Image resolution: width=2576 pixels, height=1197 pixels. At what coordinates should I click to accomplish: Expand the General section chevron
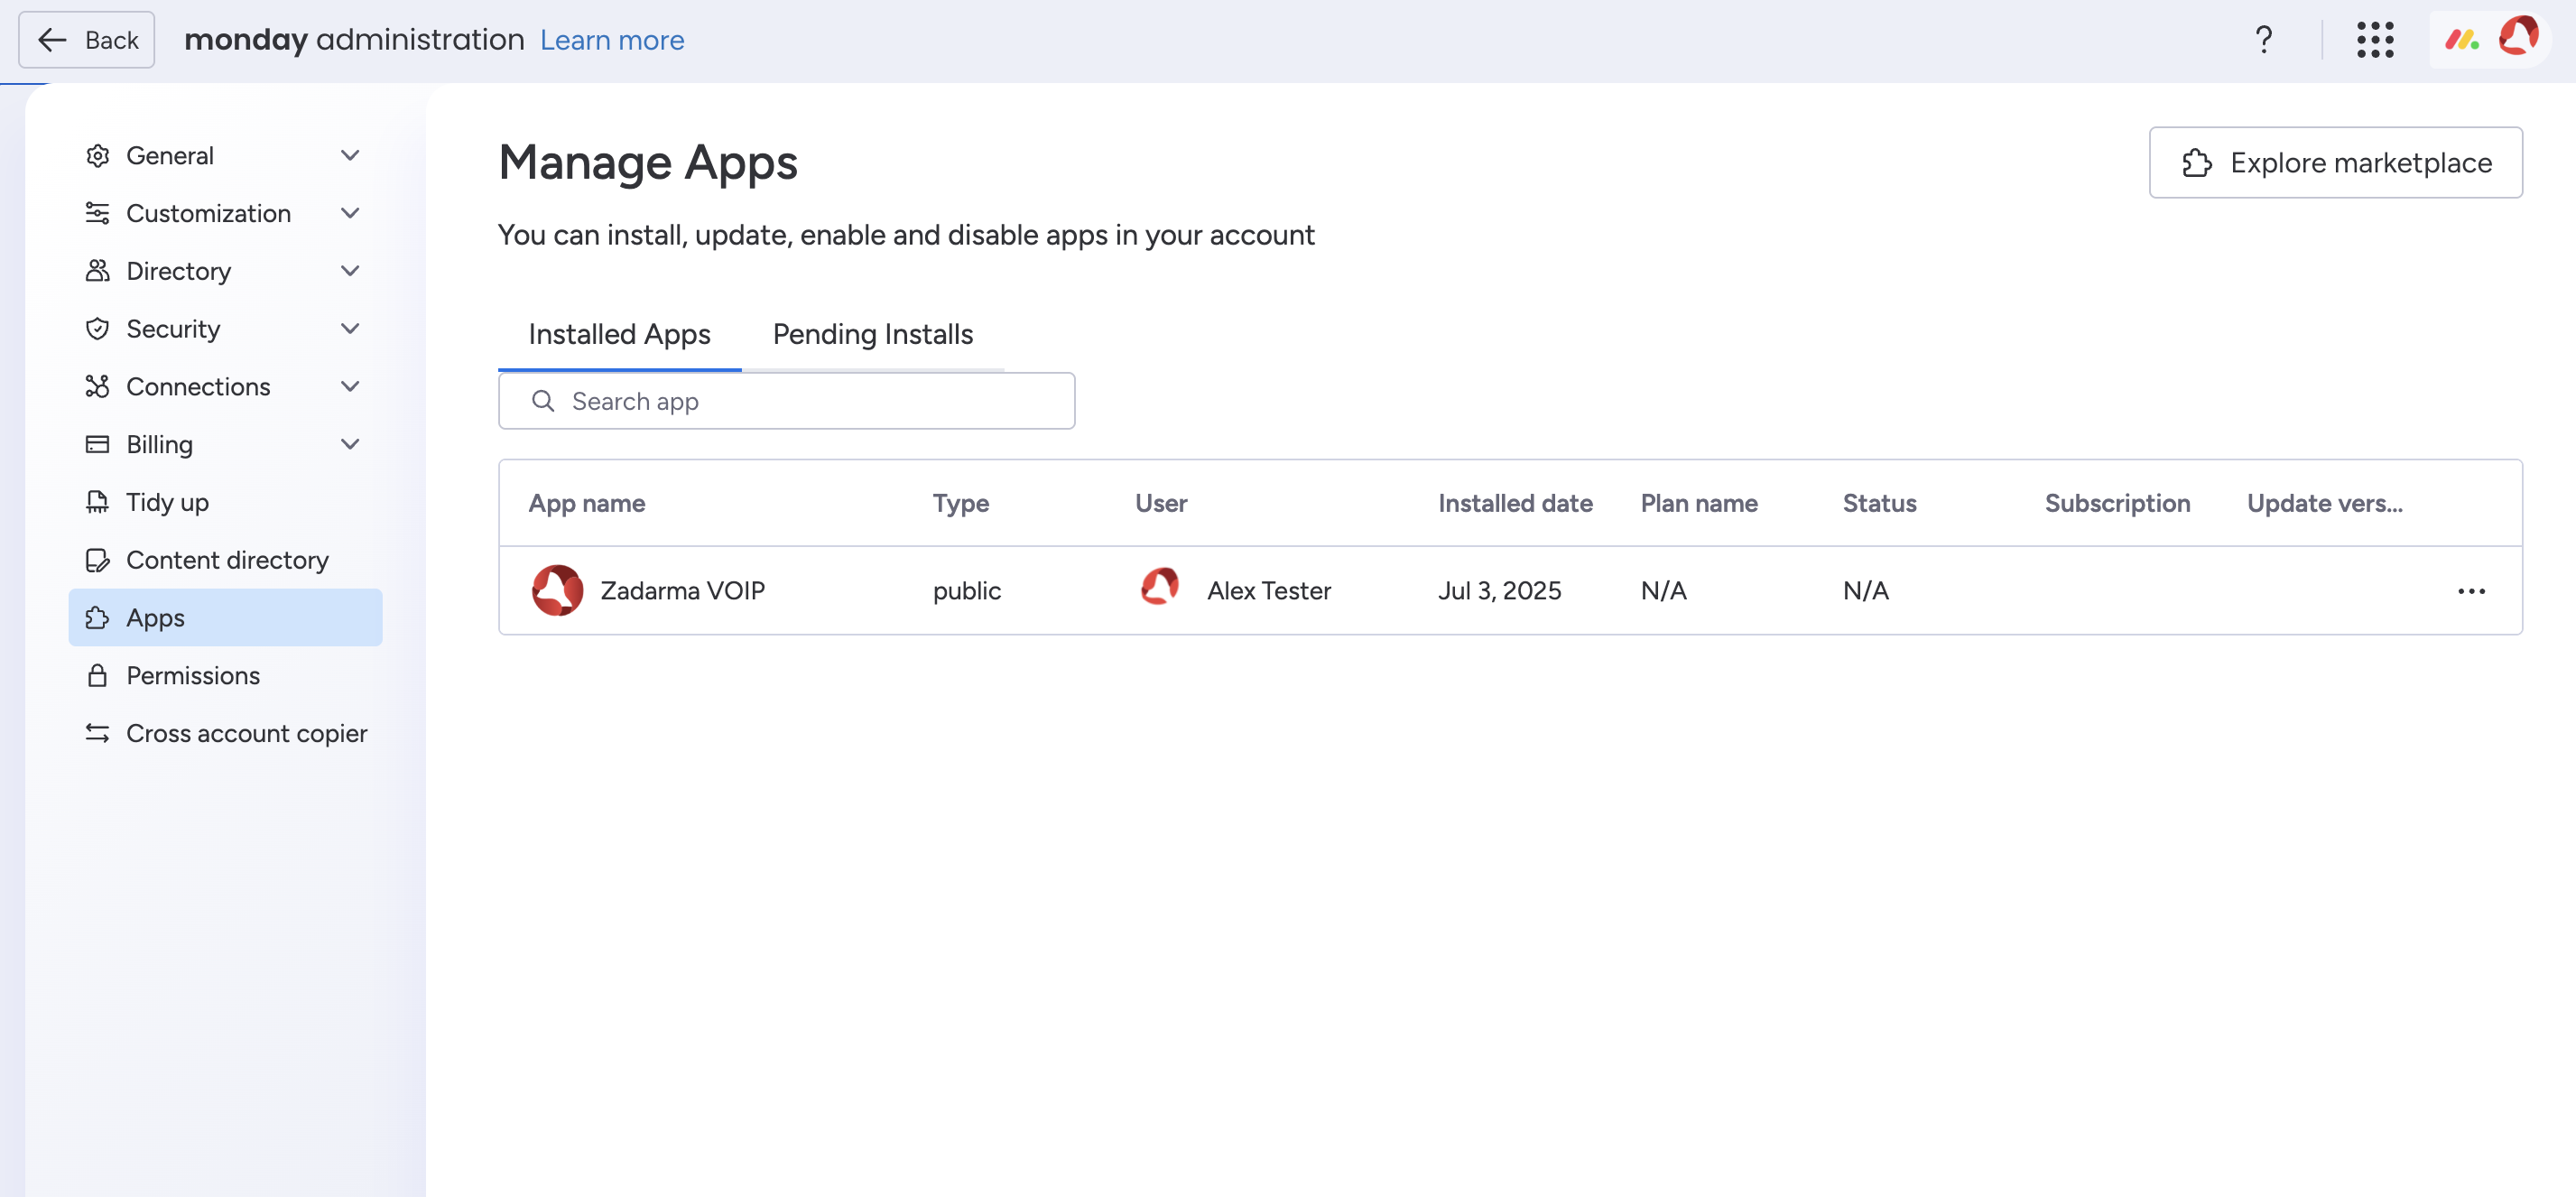tap(350, 156)
